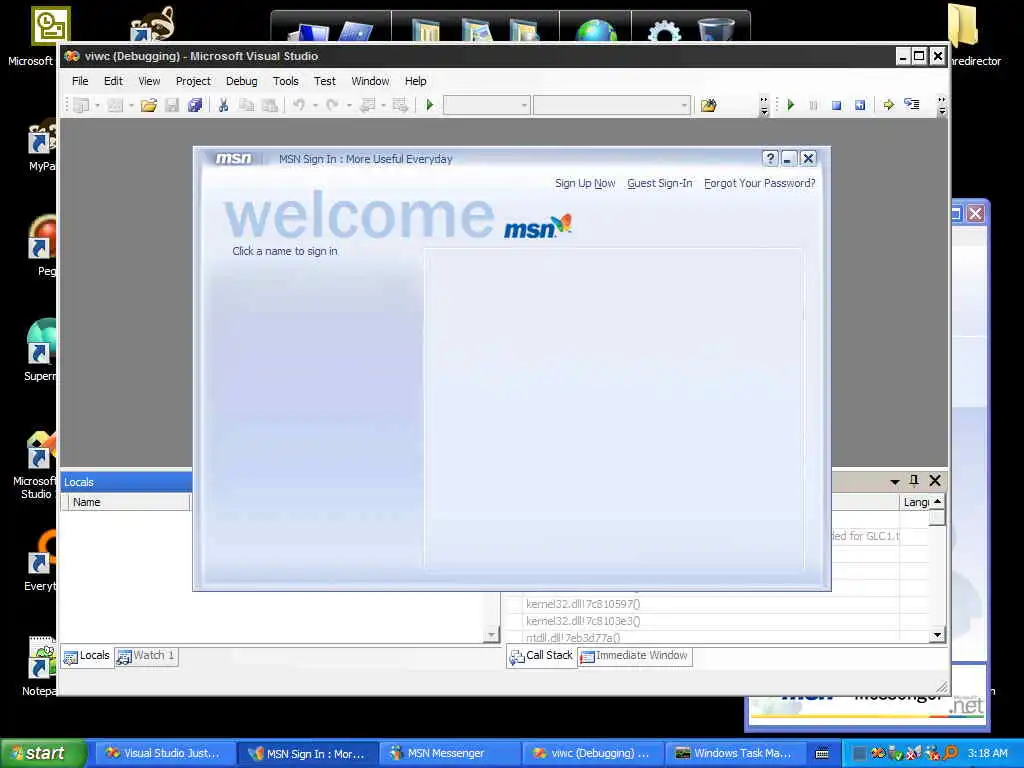
Task: Switch to Windows Task Manager taskbar item
Action: [x=734, y=754]
